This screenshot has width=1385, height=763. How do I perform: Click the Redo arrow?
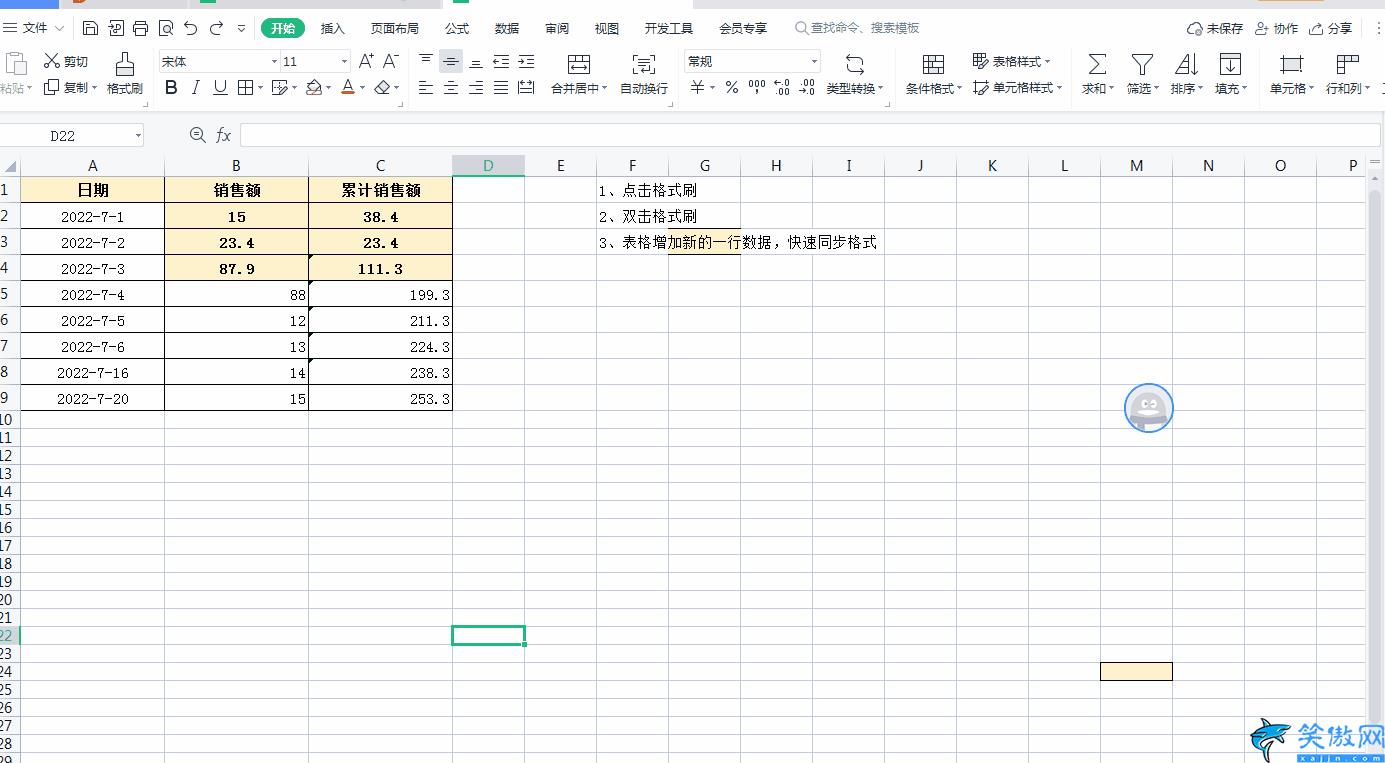coord(216,28)
